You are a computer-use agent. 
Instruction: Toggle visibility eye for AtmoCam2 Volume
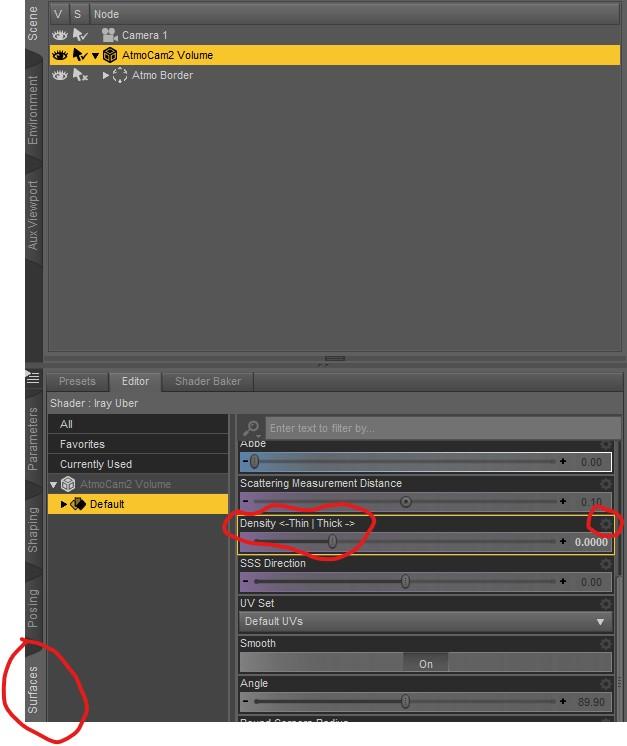60,55
